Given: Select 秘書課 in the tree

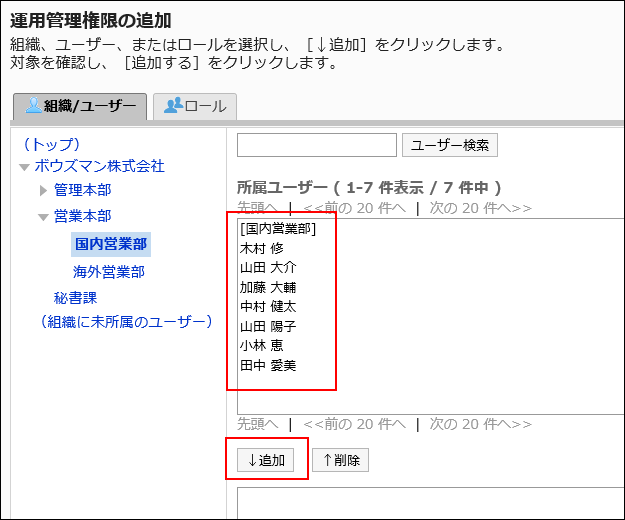Looking at the screenshot, I should pos(75,298).
